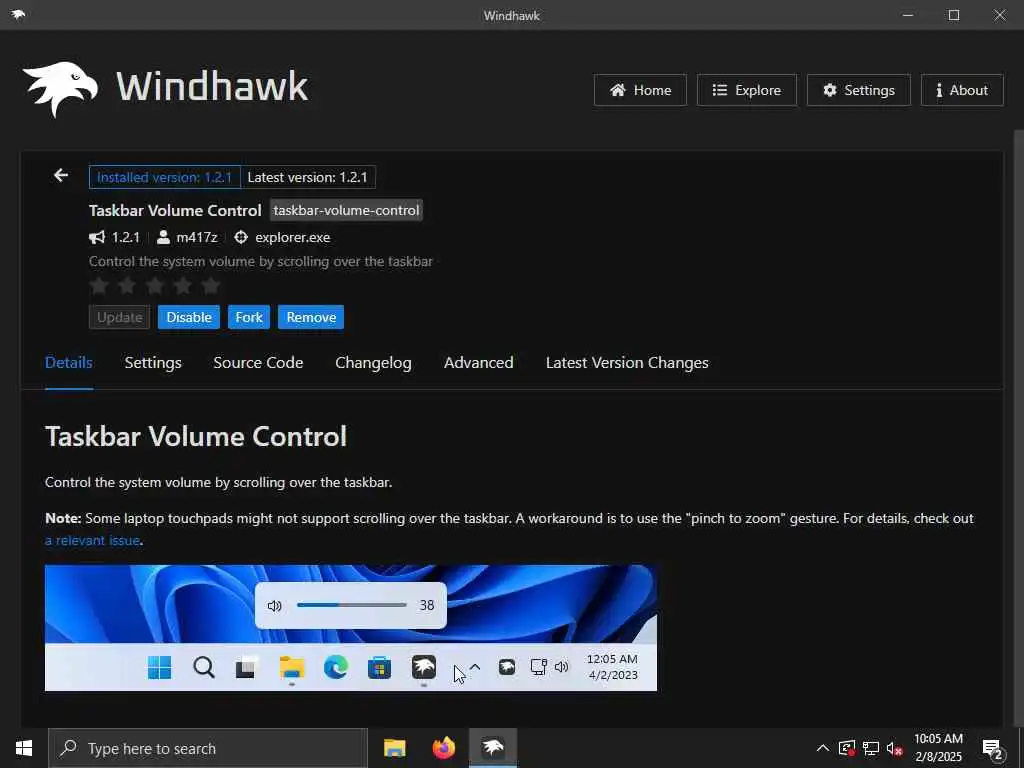Click the security warning tray icon
Screen dimensions: 1024x768
pos(847,748)
